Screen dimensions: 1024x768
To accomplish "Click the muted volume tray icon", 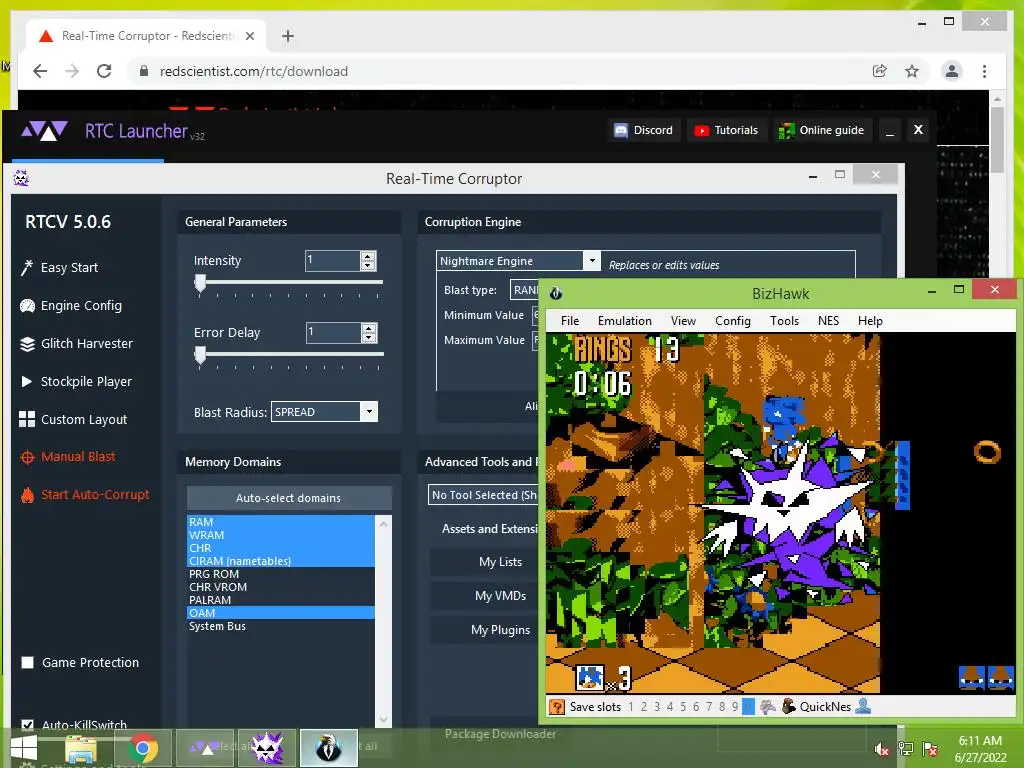I will click(x=881, y=749).
